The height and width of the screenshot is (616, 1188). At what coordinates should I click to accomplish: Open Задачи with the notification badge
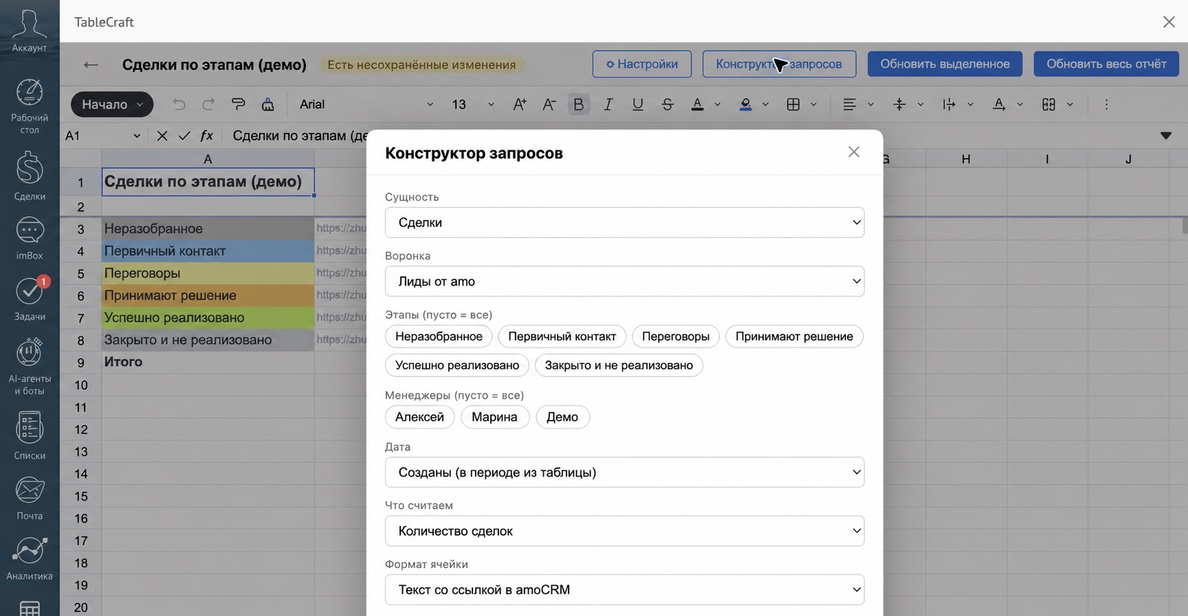pyautogui.click(x=29, y=299)
